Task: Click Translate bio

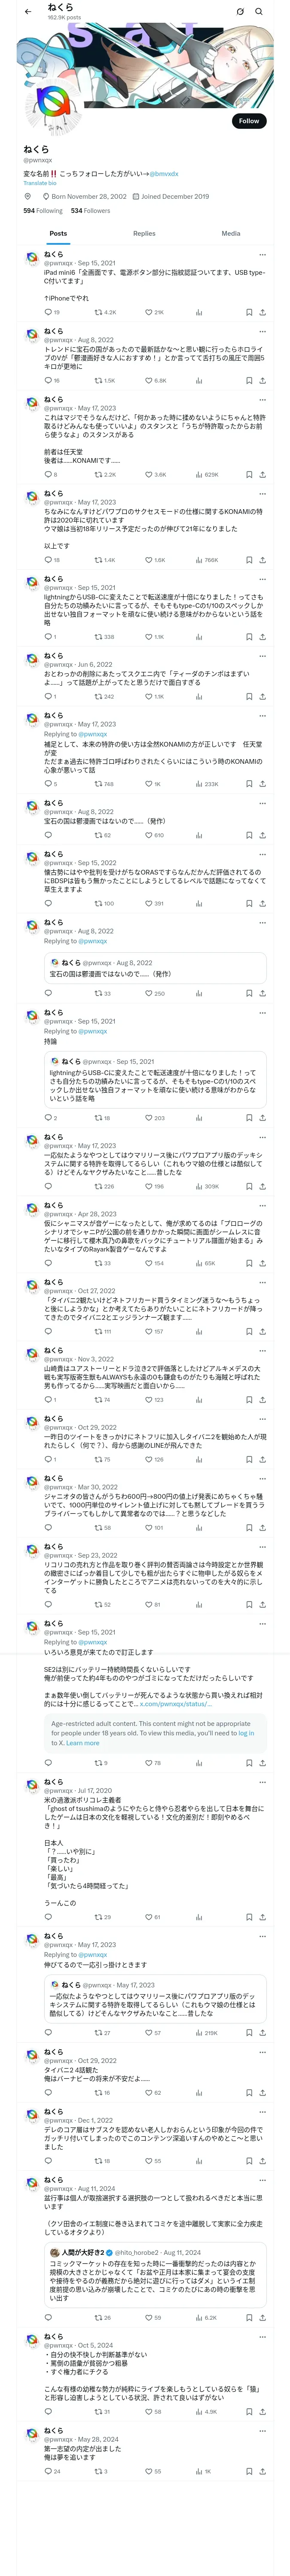Action: (x=40, y=183)
